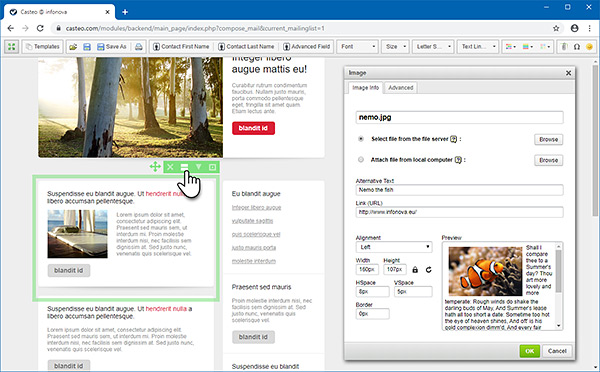Click the red 'blandit id' button
This screenshot has height=372, width=600.
[253, 128]
